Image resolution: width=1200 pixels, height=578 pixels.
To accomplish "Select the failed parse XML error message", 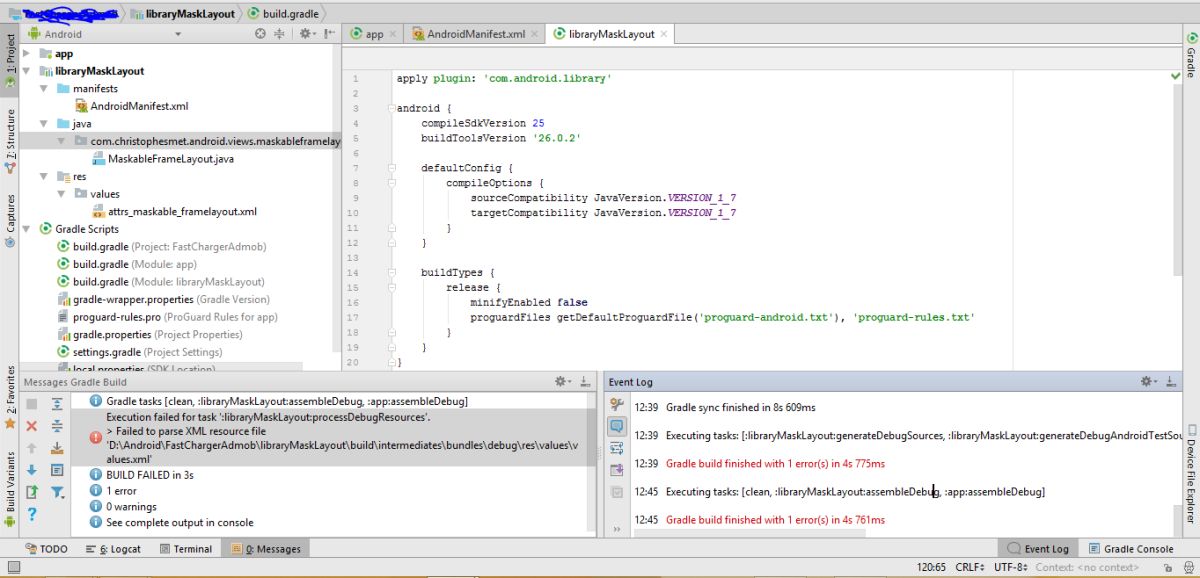I will (x=334, y=437).
